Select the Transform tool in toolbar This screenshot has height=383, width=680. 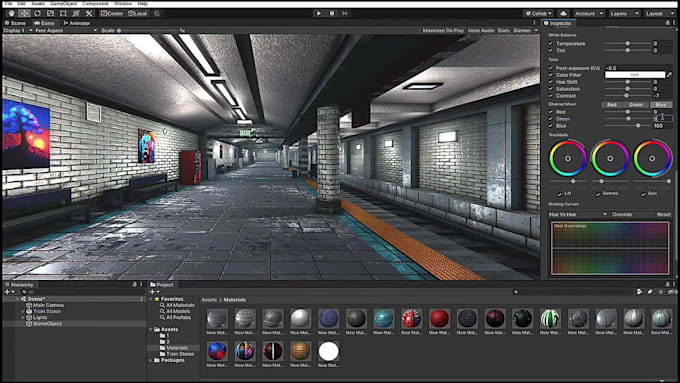click(76, 13)
